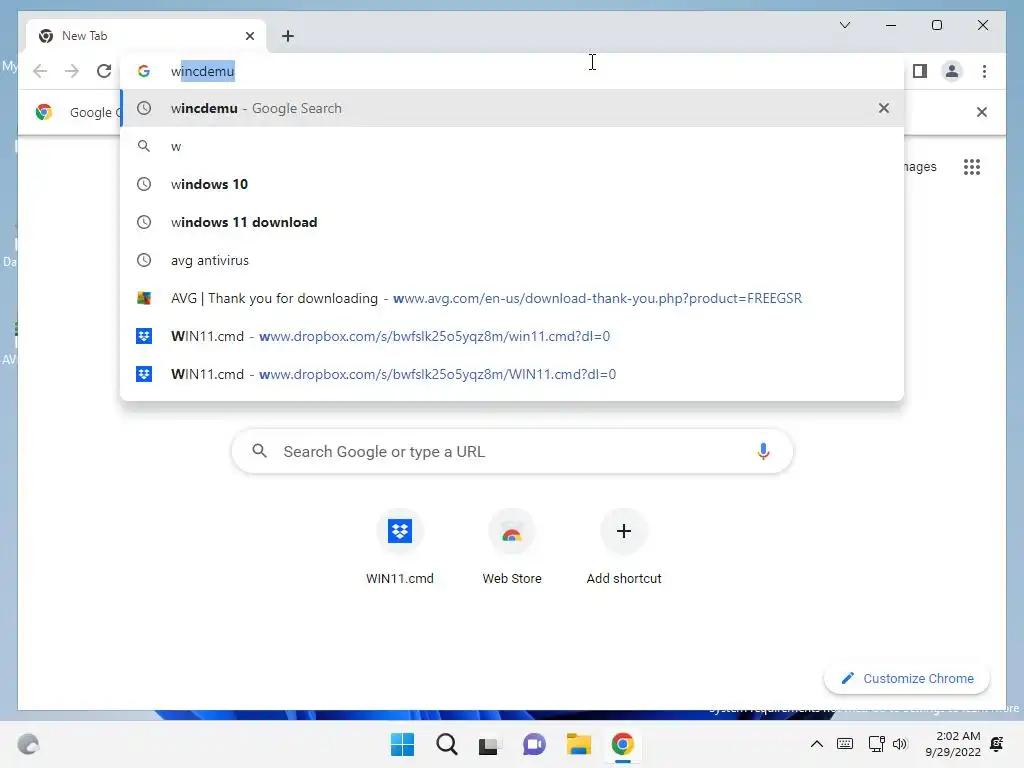This screenshot has height=768, width=1024.
Task: Open network settings from the tray
Action: [876, 744]
